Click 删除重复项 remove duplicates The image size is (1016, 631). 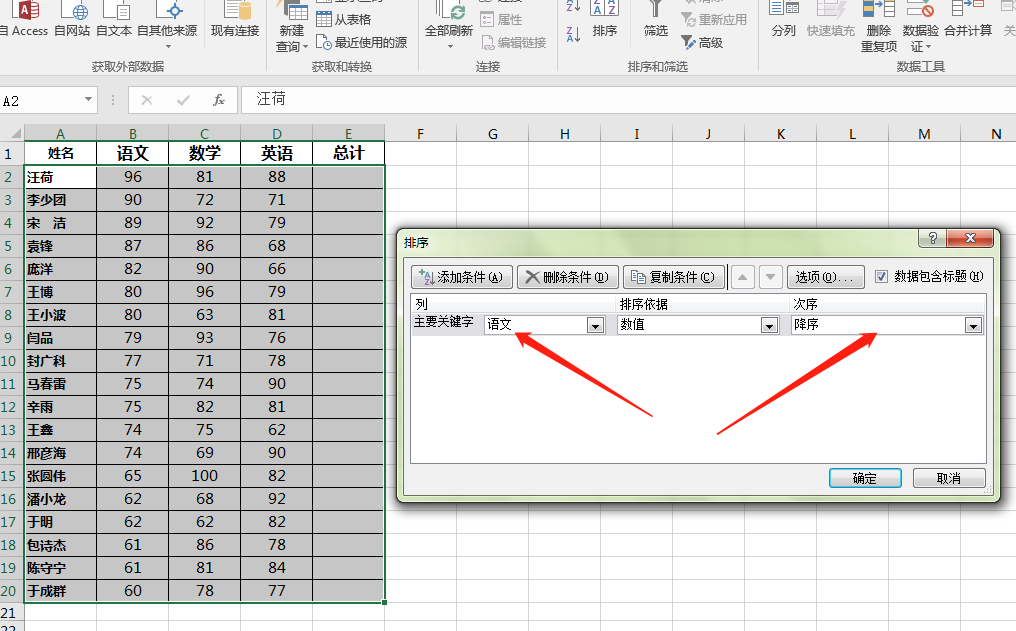coord(879,27)
